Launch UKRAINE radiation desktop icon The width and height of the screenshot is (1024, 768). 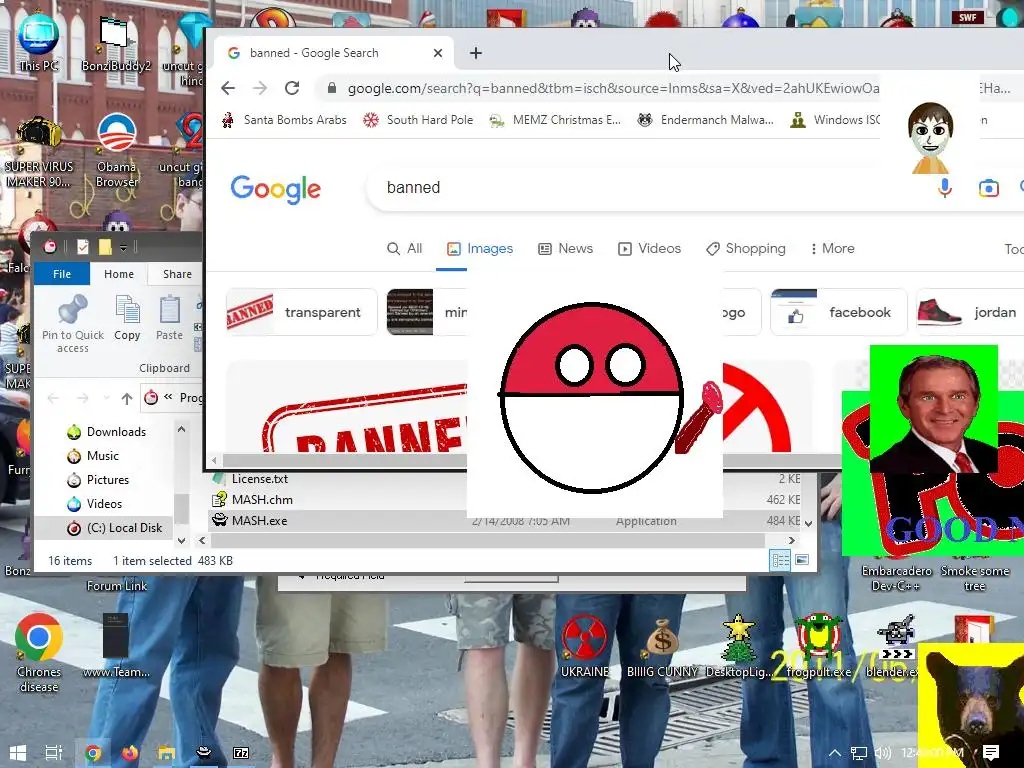584,647
